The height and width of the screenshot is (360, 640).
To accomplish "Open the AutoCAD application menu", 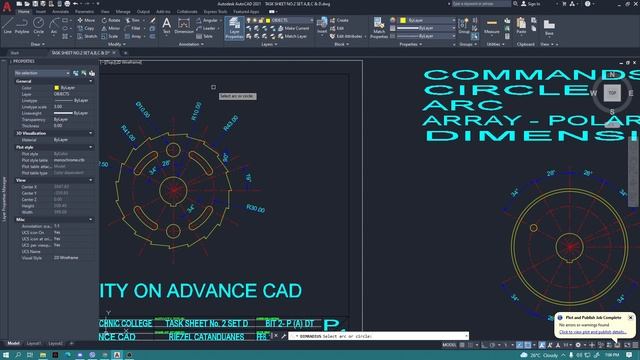I will 7,7.
